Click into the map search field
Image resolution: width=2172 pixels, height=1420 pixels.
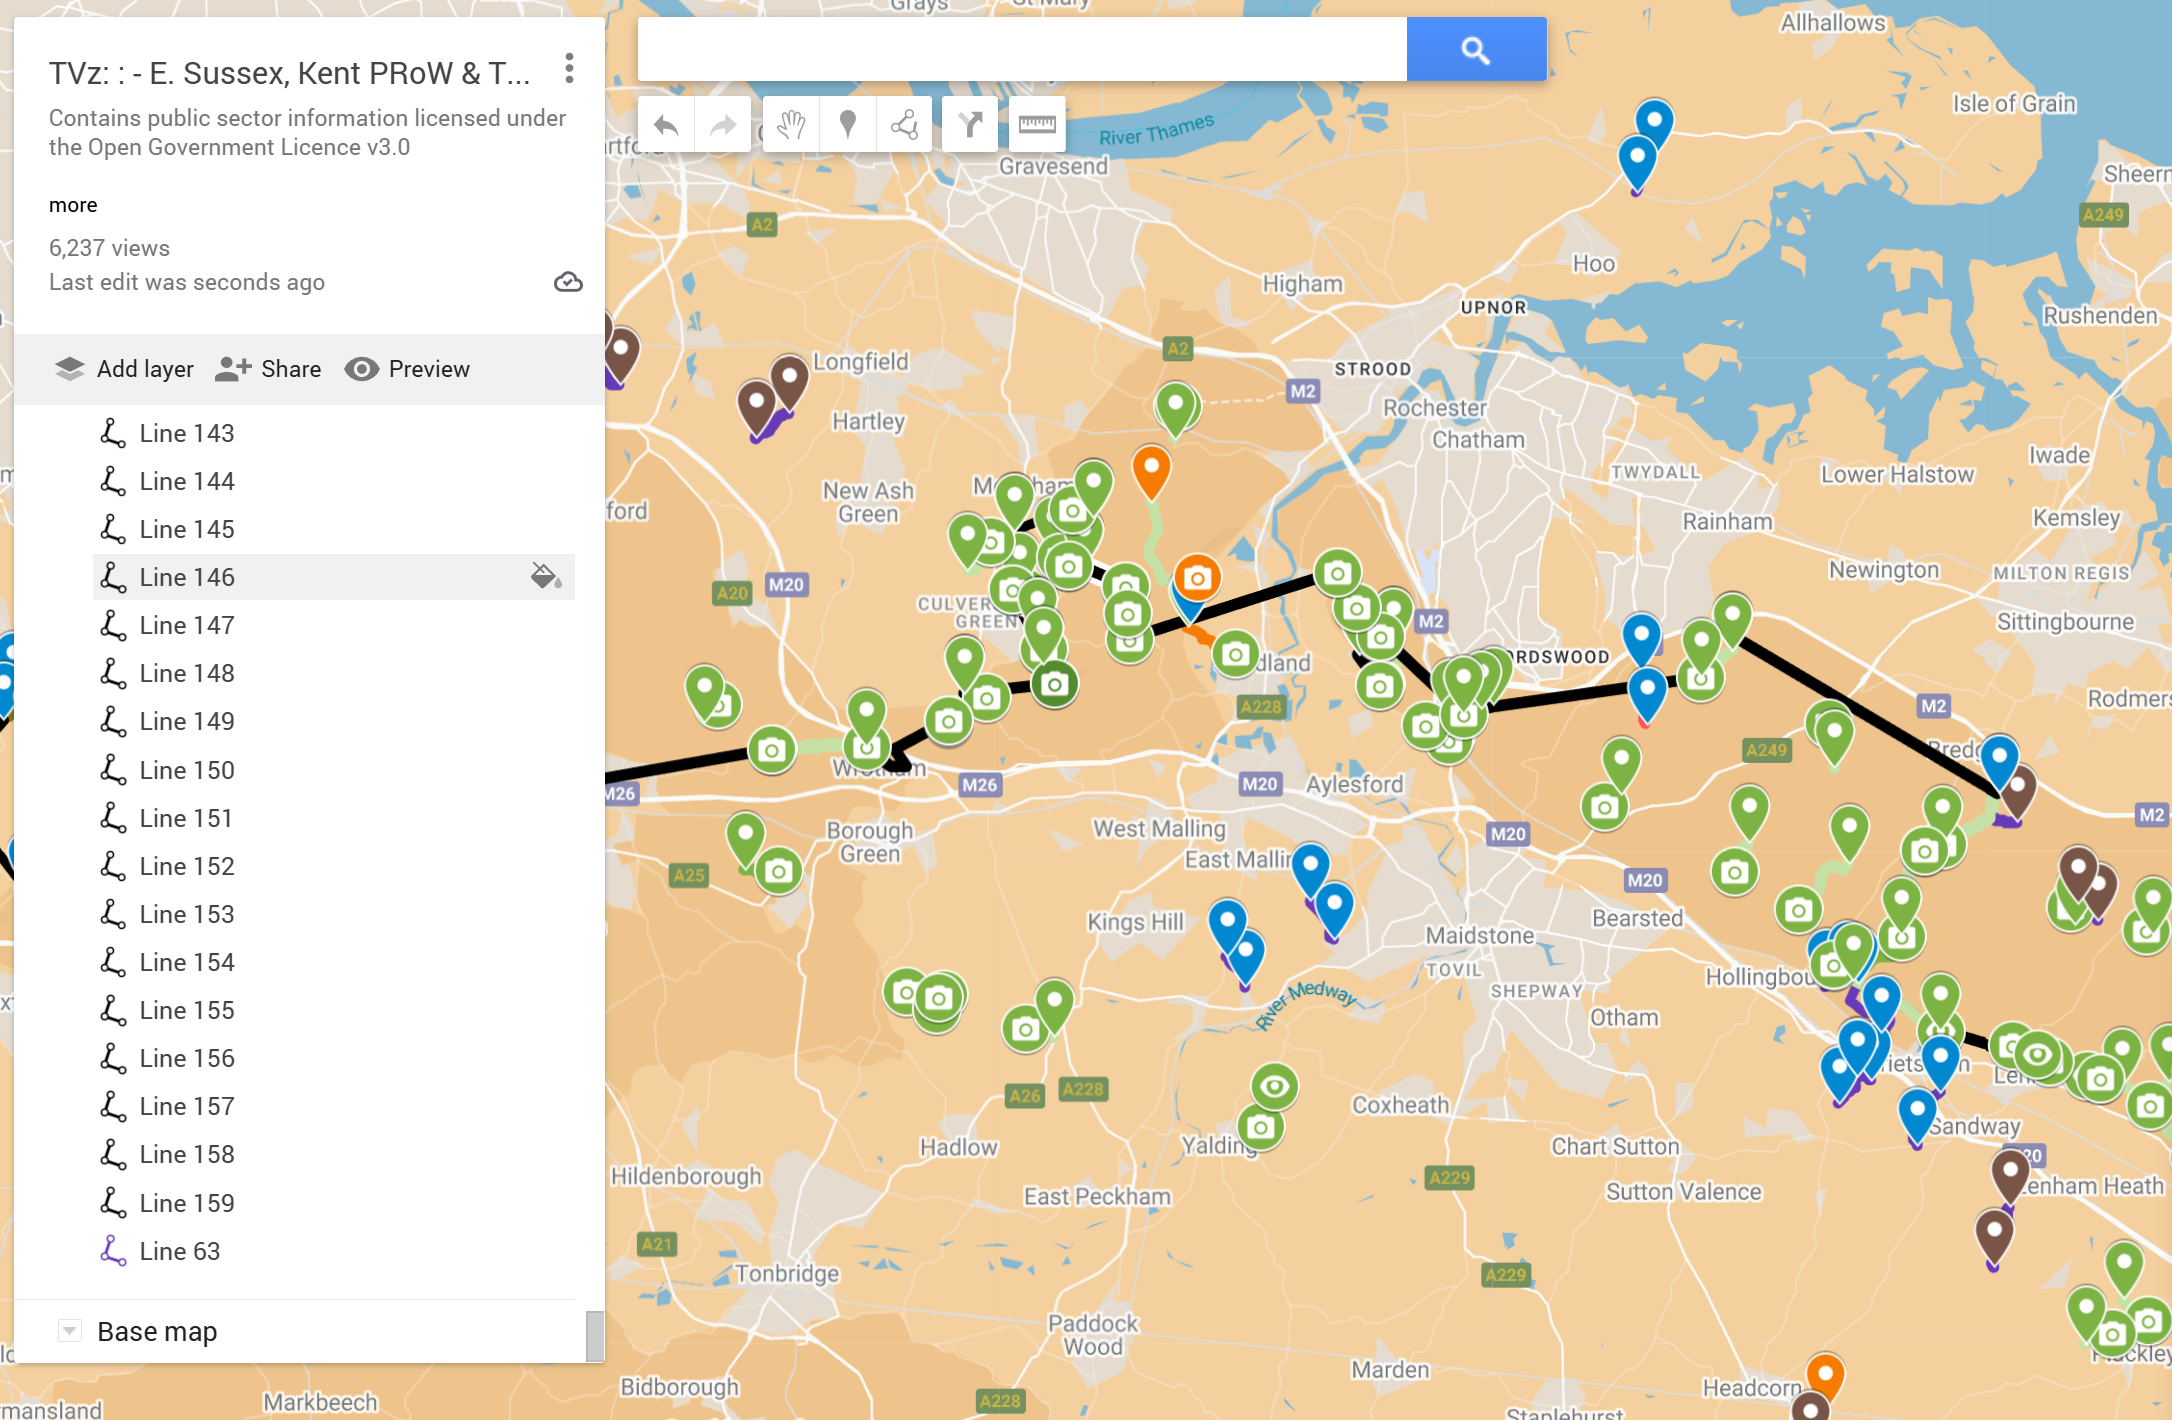point(1021,49)
